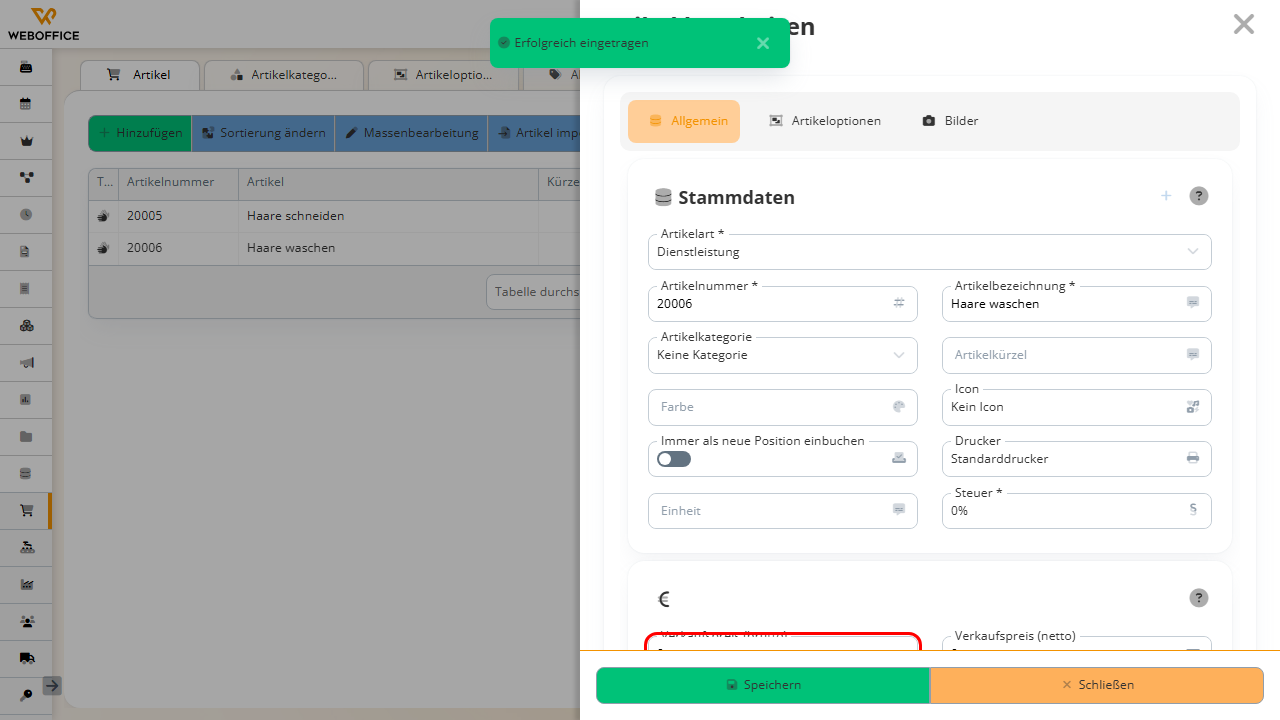Click the Icon picker symbol in Icon field

pos(1193,406)
